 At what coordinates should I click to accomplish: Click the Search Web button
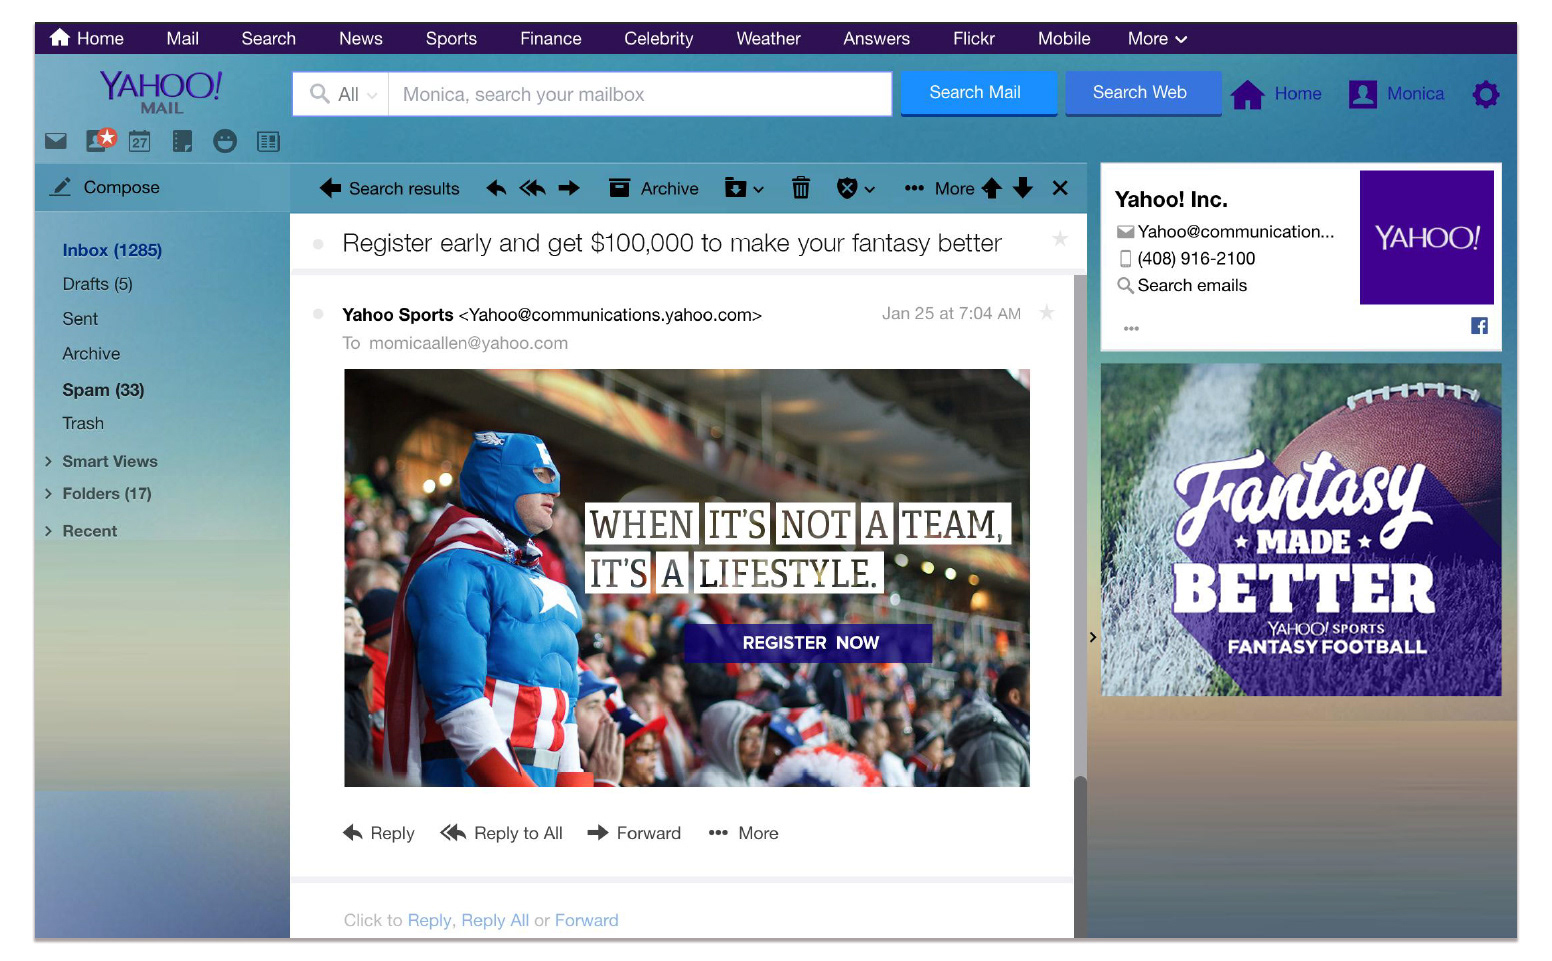point(1143,93)
